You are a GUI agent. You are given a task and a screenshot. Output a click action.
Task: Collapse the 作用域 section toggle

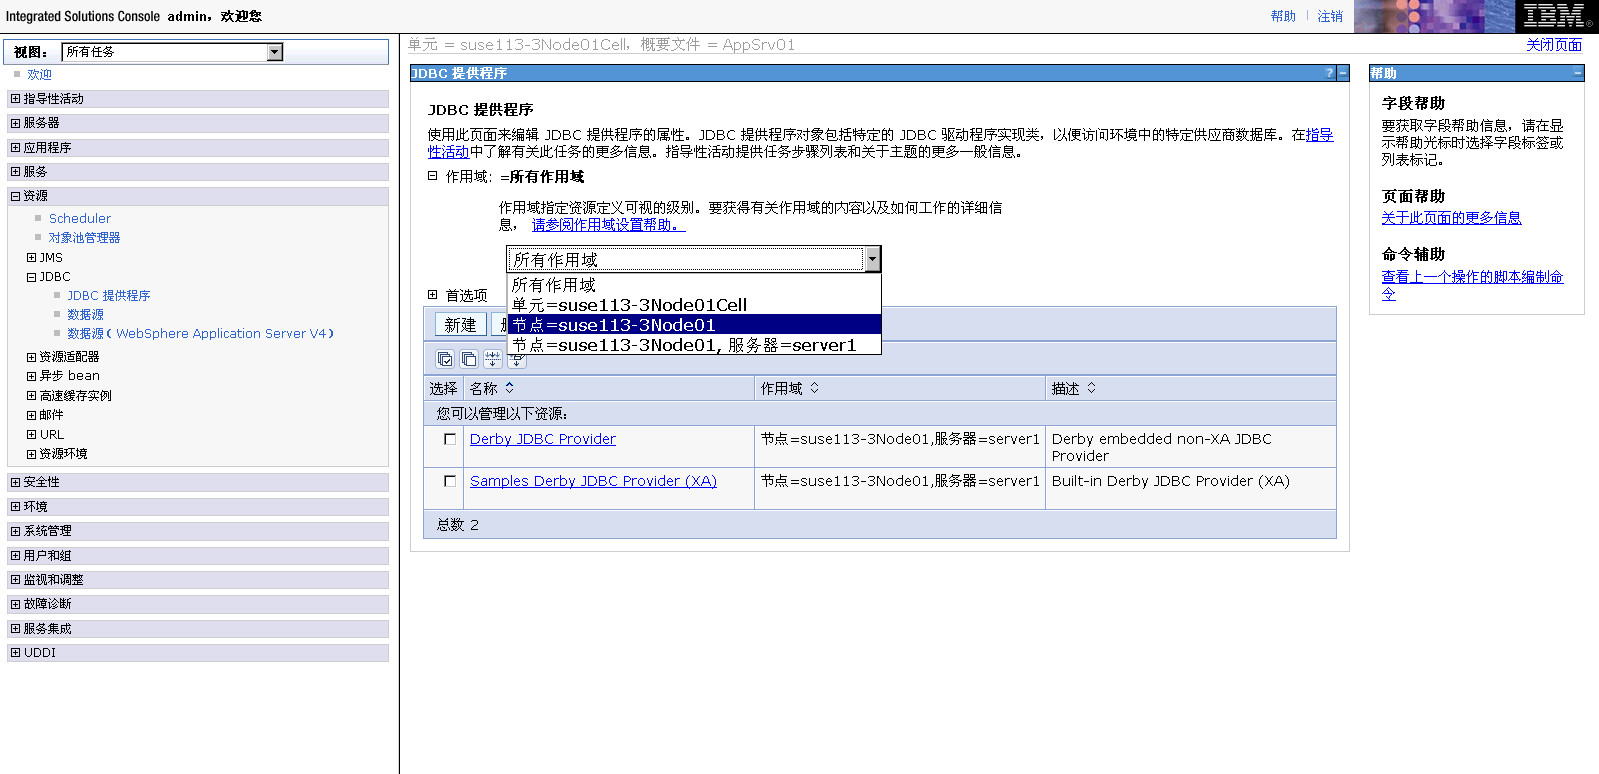tap(433, 176)
